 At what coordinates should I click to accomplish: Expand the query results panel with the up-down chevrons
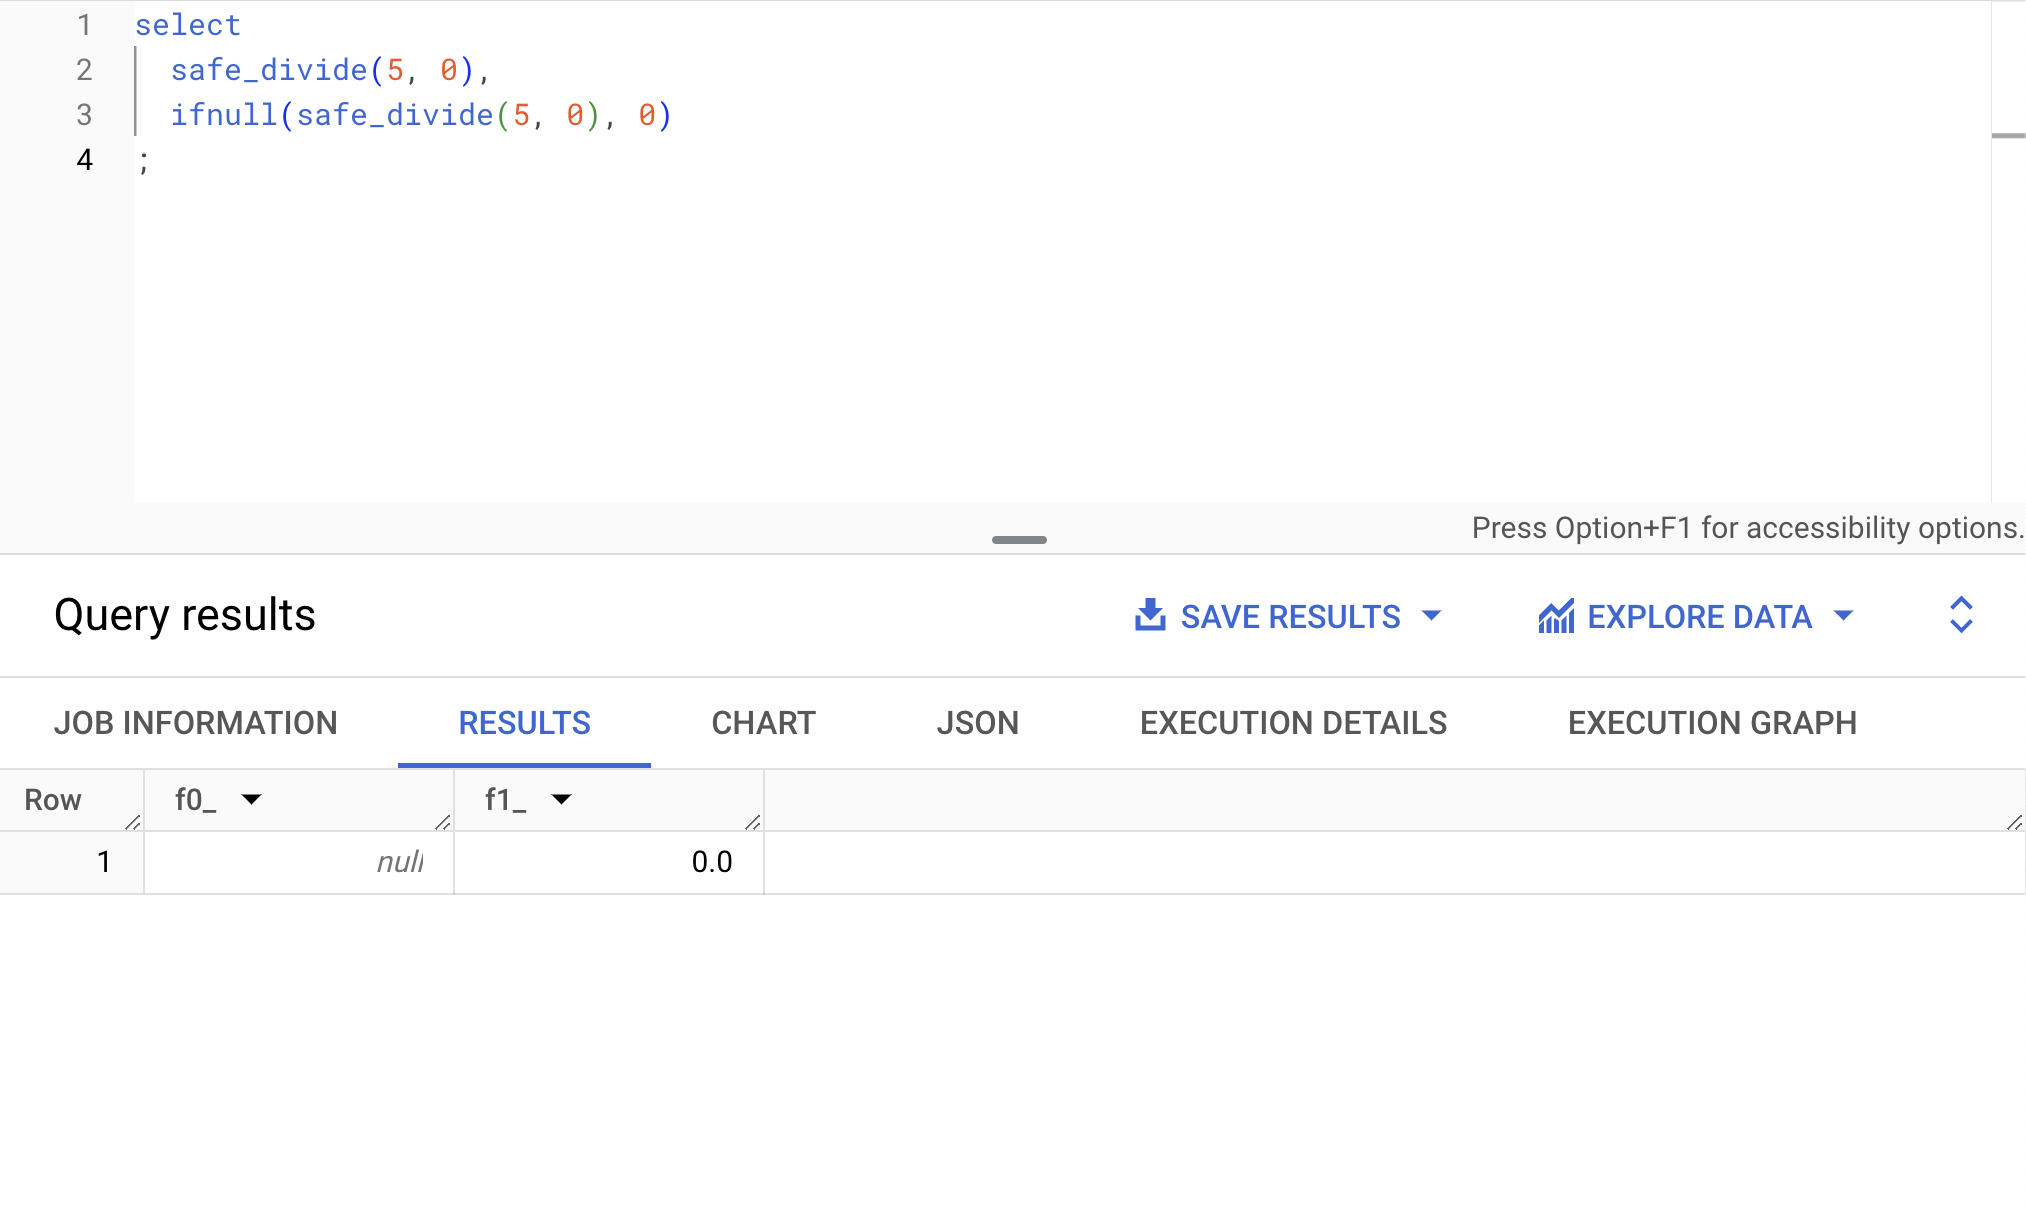[x=1961, y=615]
